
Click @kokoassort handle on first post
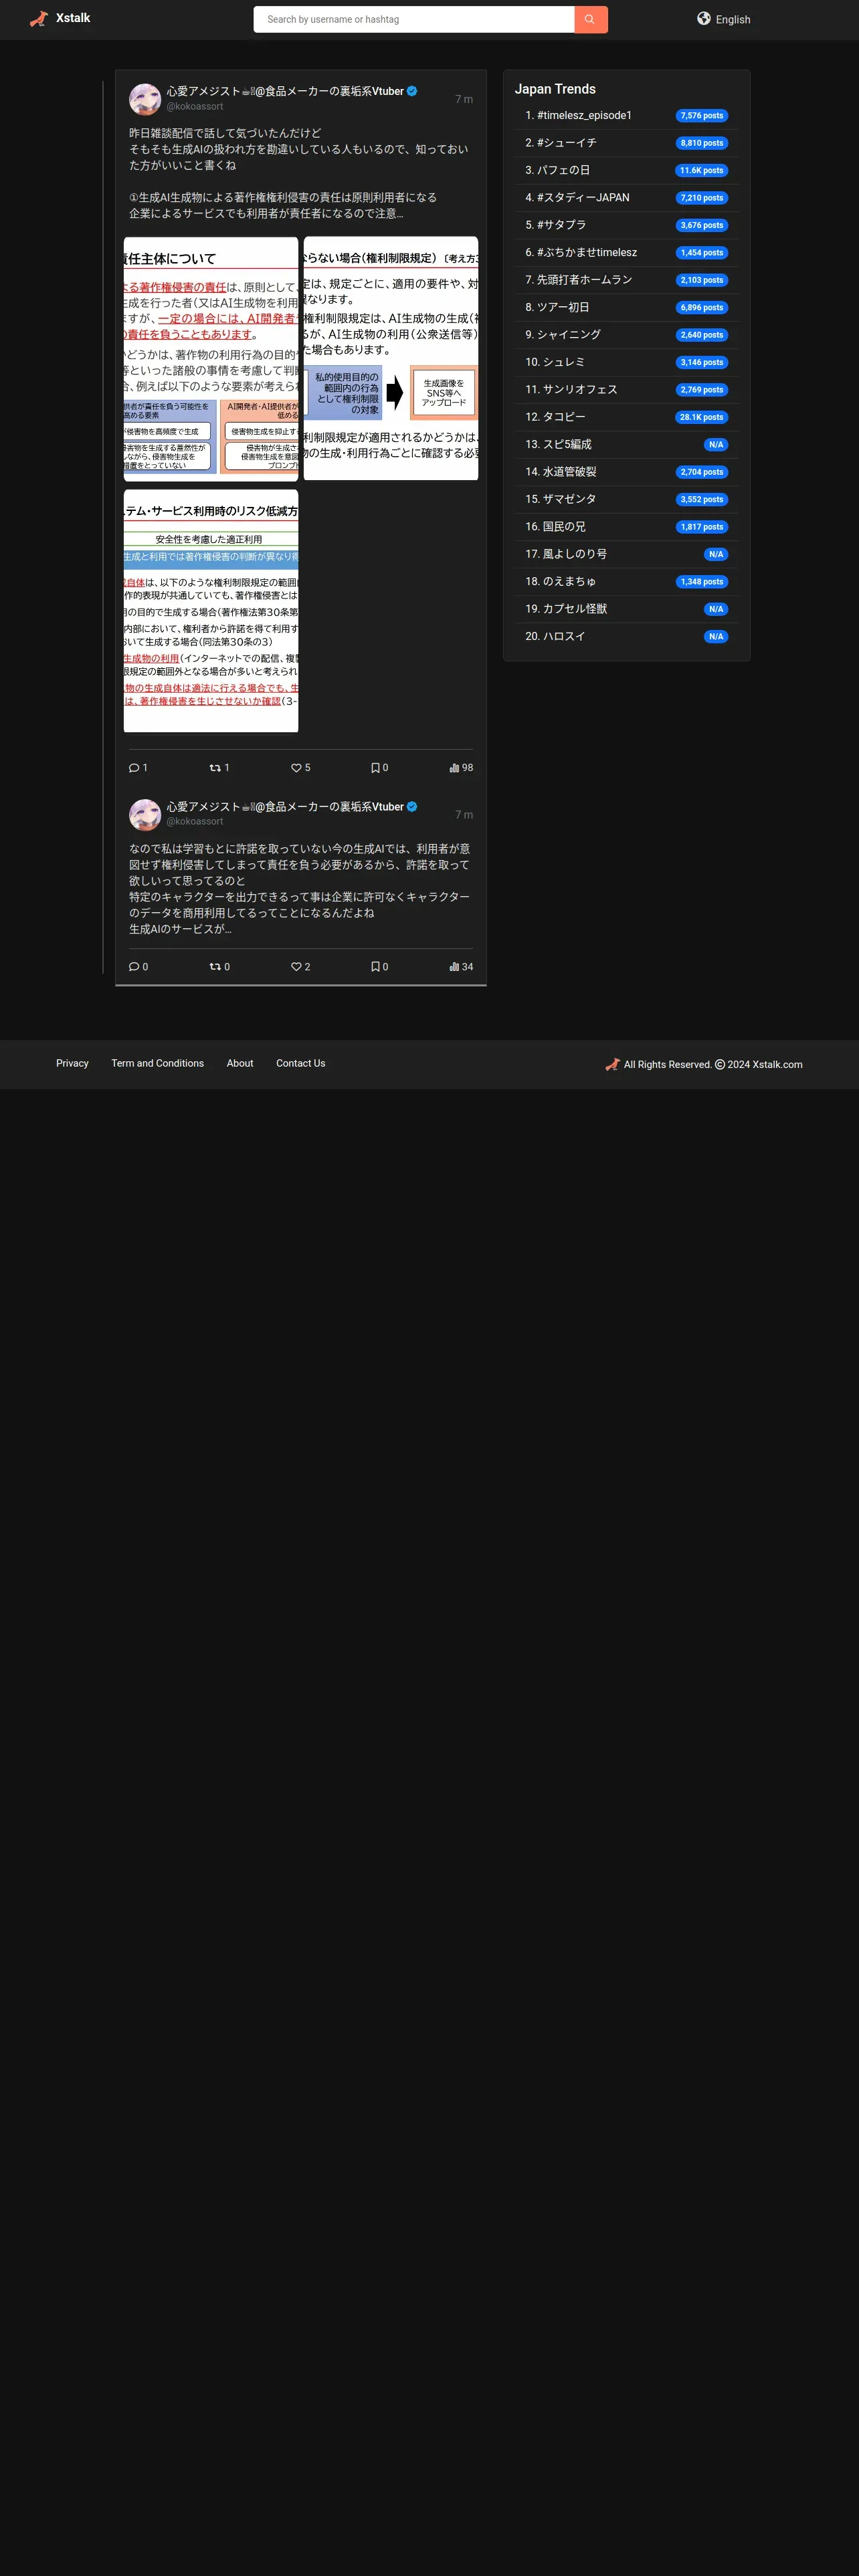point(195,106)
